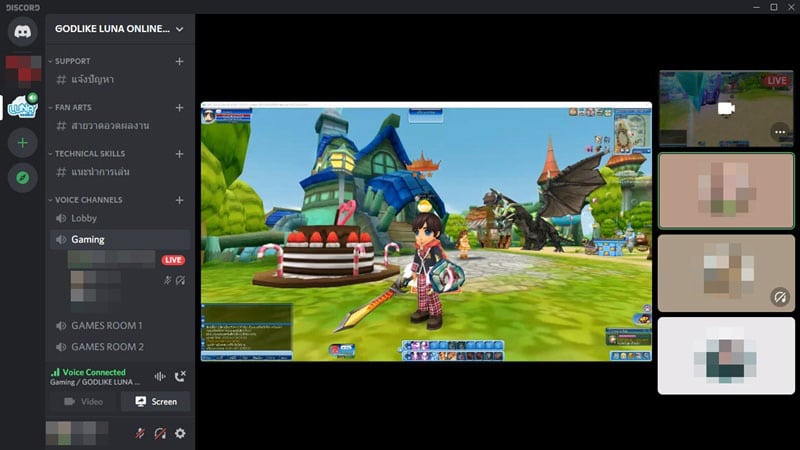800x450 pixels.
Task: Click speaker icon beside GAMES ROOM 1
Action: 61,326
